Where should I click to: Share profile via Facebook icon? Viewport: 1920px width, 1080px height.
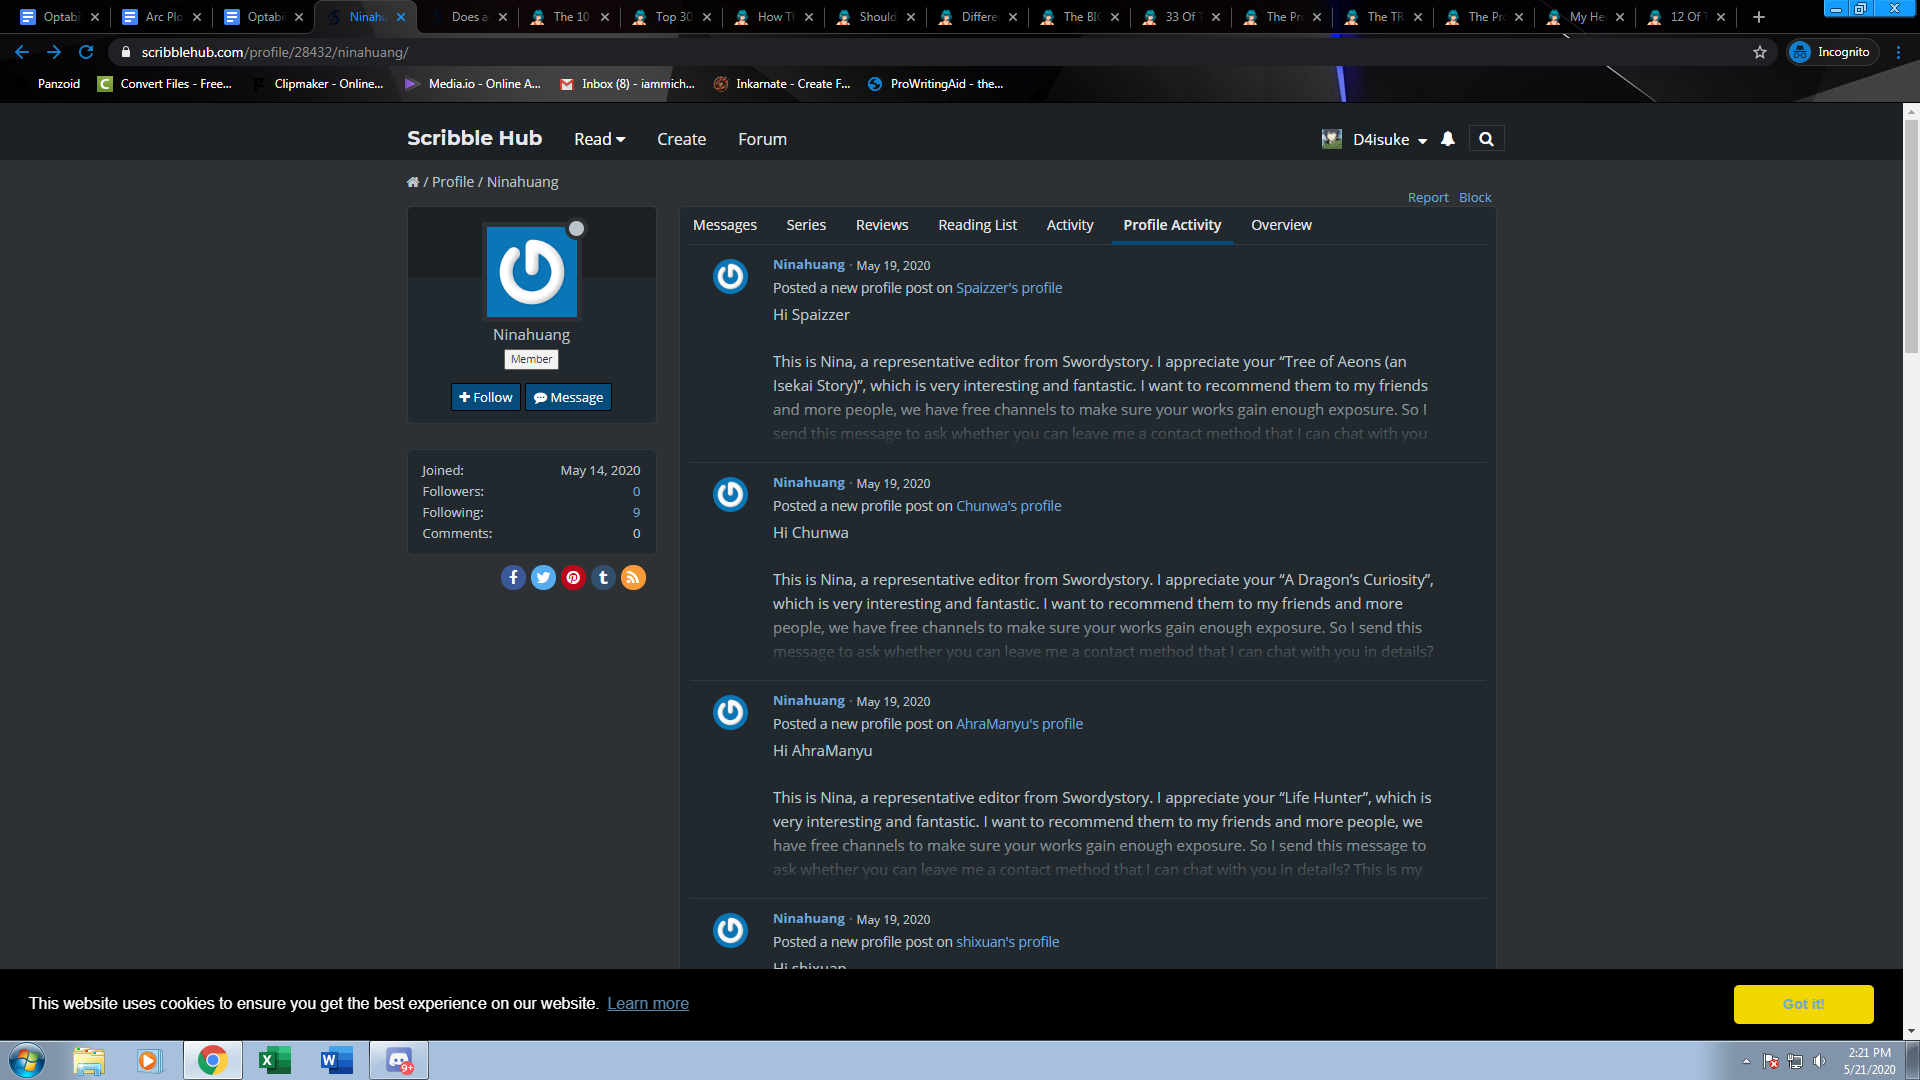click(x=513, y=578)
